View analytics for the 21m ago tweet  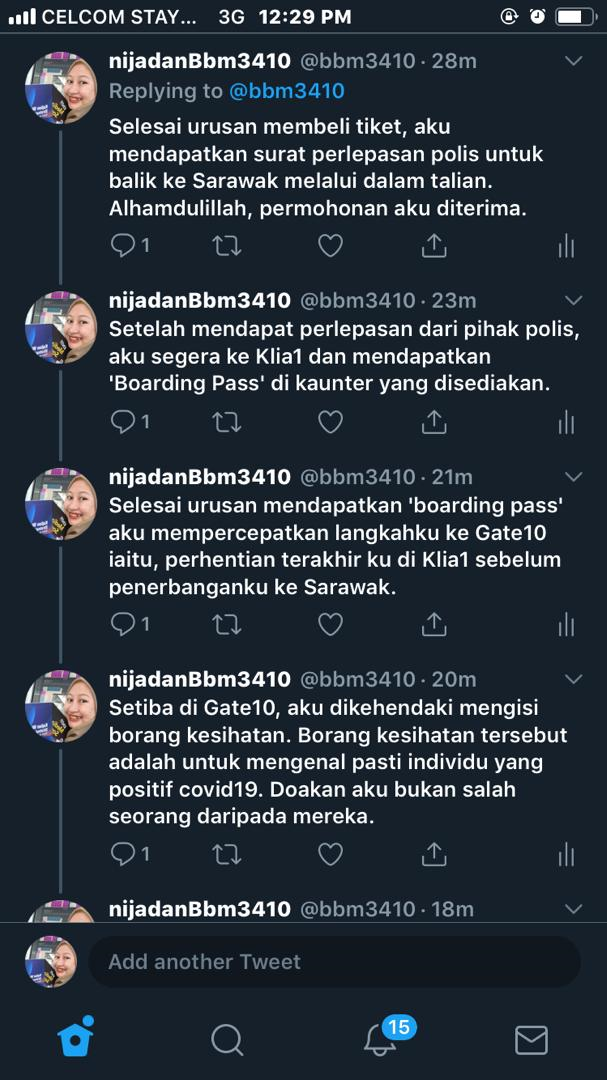(566, 625)
